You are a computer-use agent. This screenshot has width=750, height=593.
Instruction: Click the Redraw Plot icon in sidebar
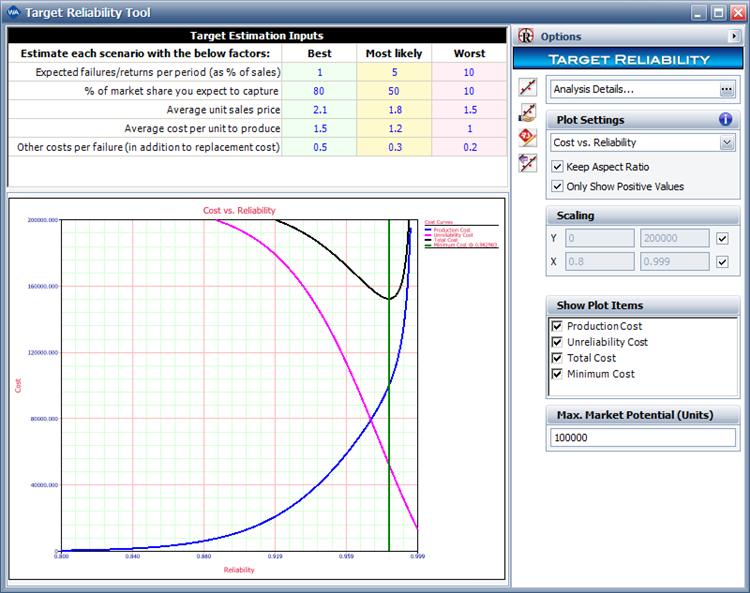528,88
